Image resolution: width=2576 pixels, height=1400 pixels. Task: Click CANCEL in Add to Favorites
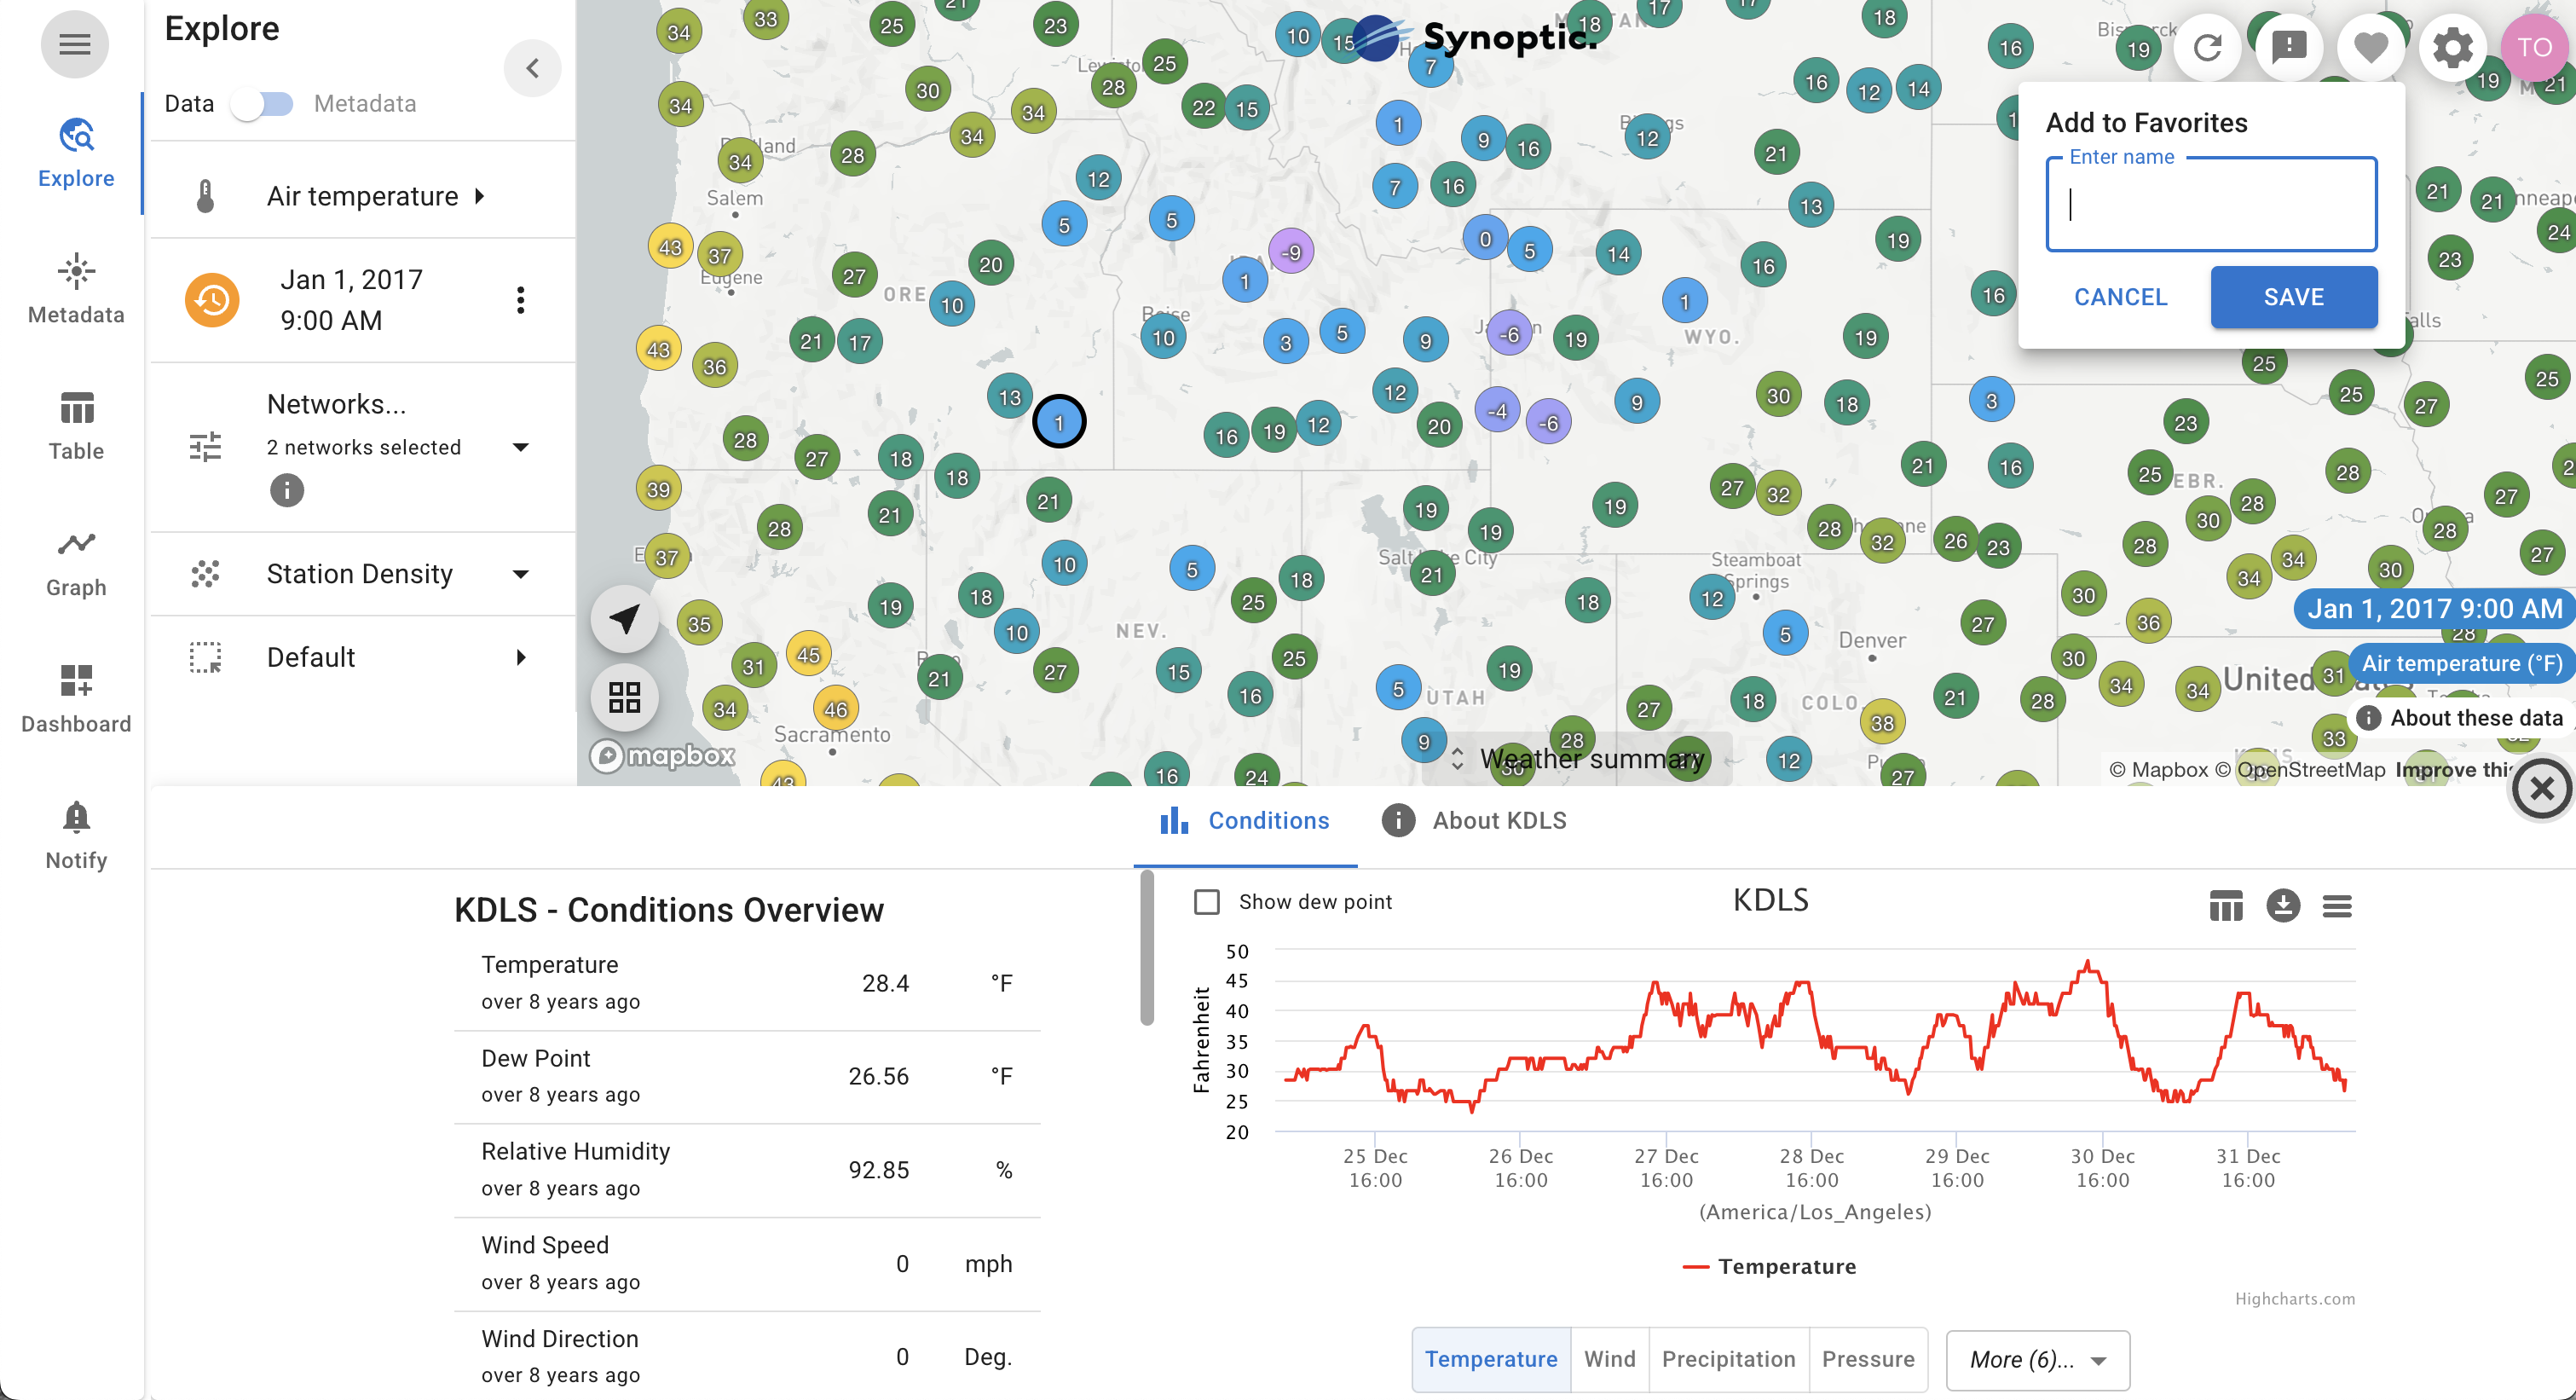coord(2120,297)
